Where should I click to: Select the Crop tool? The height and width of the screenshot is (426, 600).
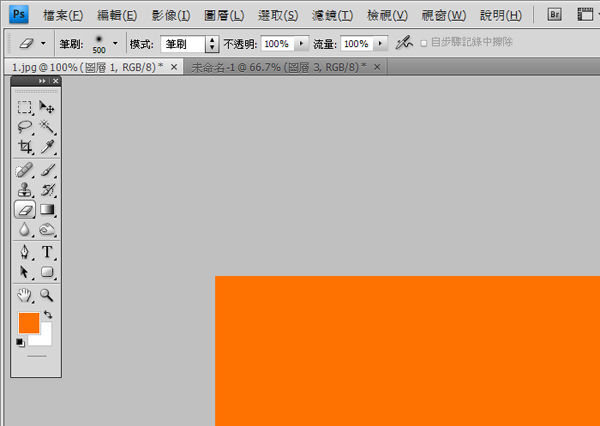pyautogui.click(x=24, y=147)
